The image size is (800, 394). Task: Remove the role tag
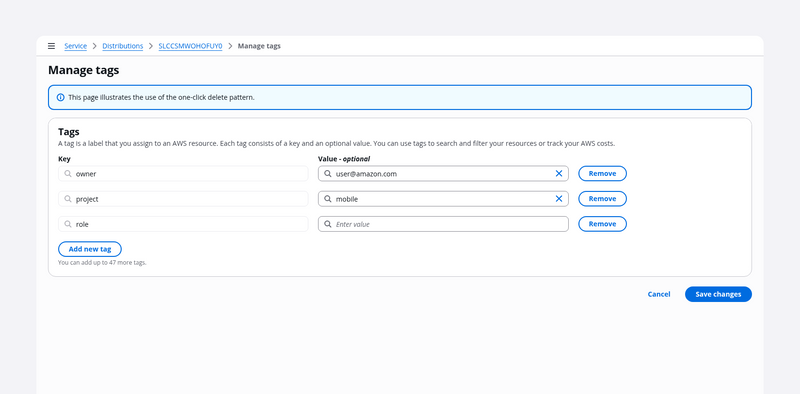click(602, 224)
